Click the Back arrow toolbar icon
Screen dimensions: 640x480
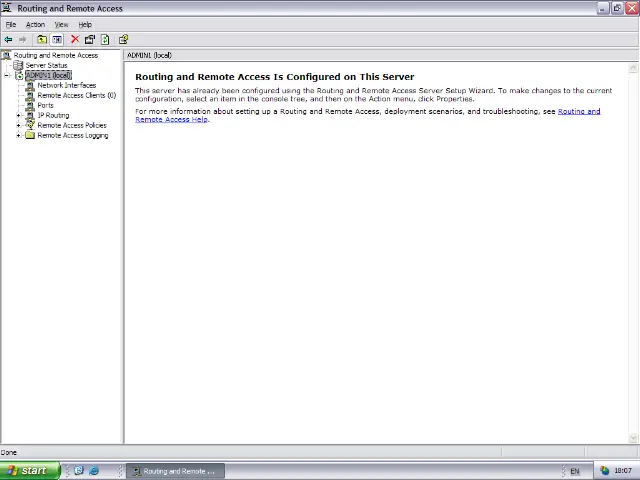pos(8,39)
